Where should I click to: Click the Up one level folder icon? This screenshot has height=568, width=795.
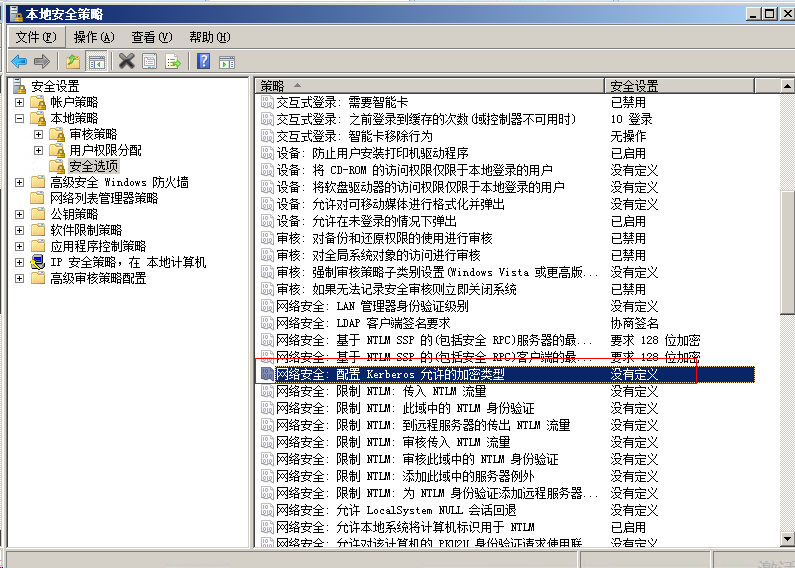tap(73, 62)
